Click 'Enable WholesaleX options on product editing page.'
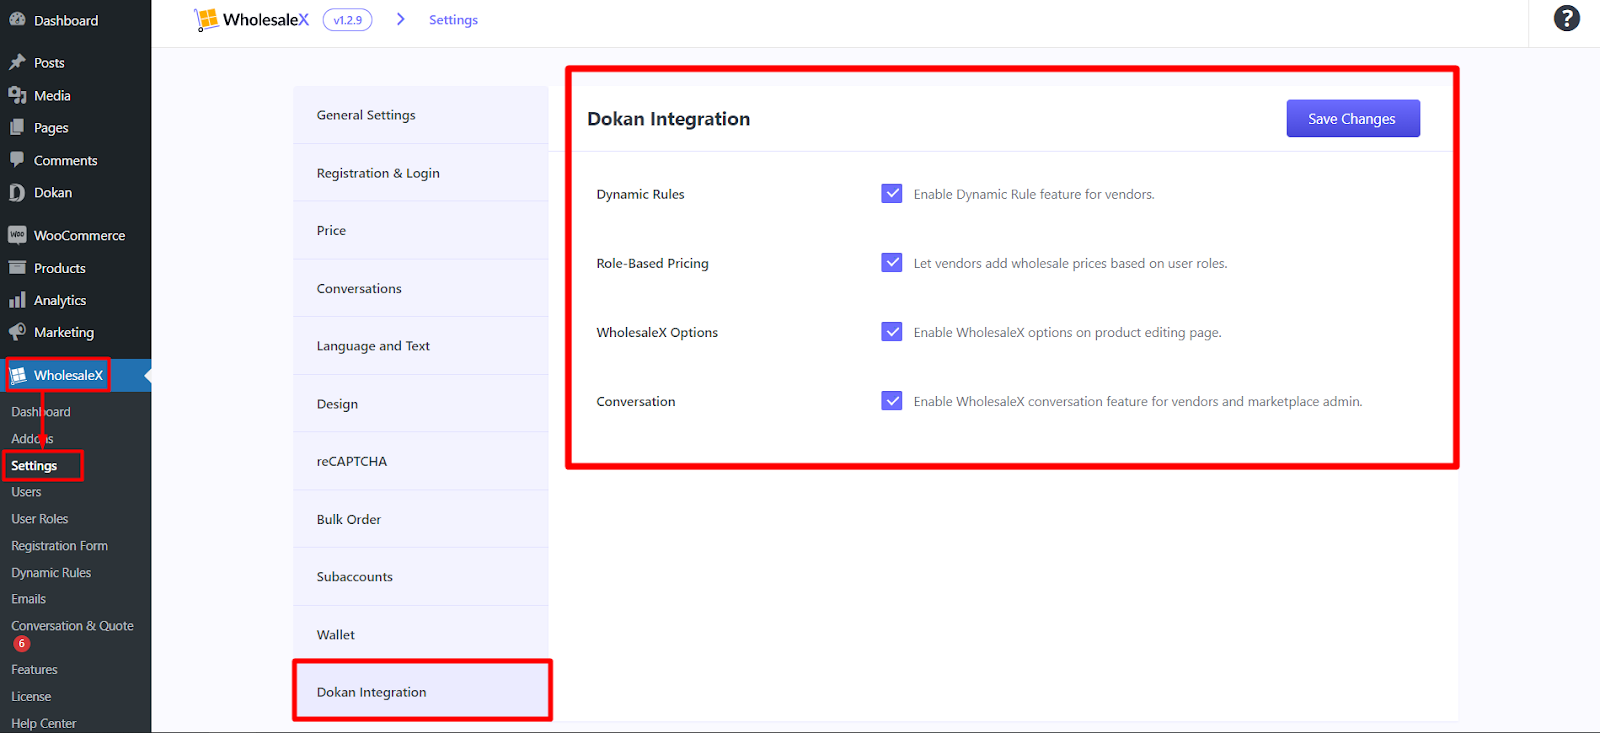1600x733 pixels. [x=1067, y=332]
